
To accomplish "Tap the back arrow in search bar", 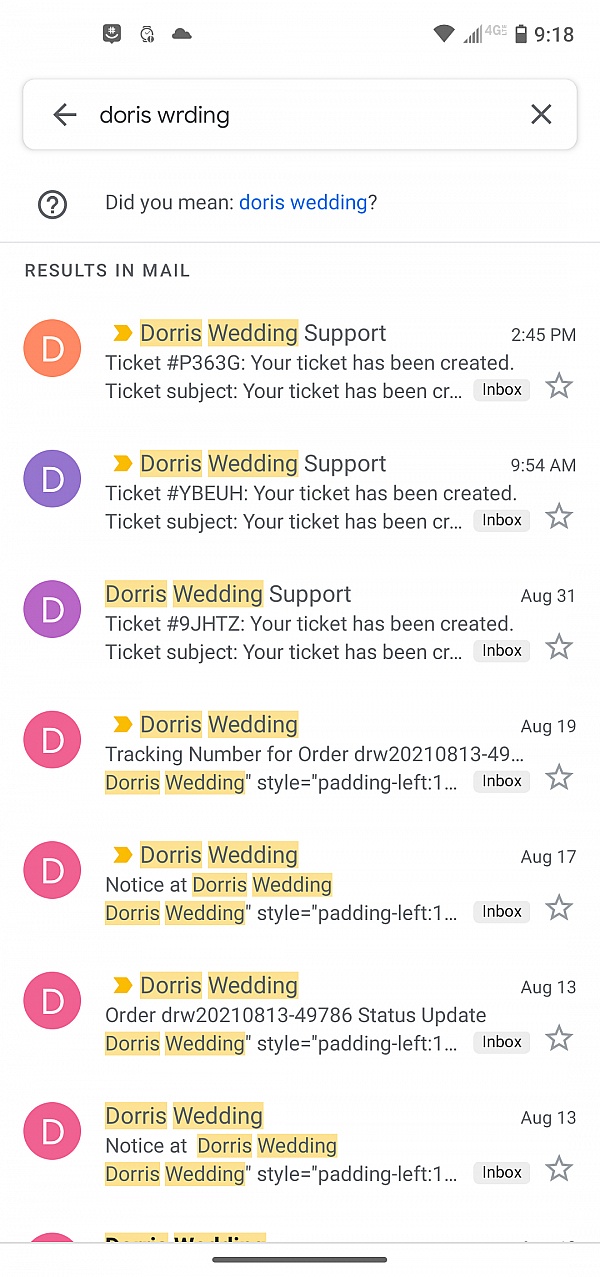I will pos(65,115).
